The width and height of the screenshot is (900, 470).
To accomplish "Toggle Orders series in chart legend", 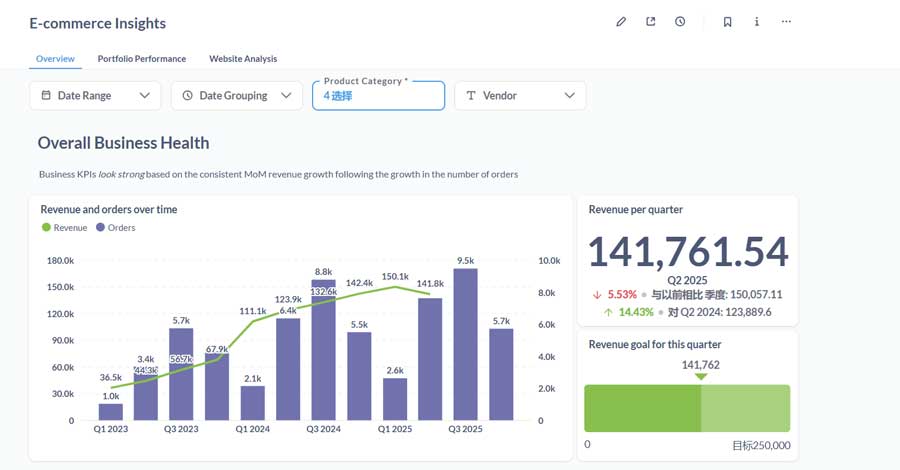I will [116, 228].
